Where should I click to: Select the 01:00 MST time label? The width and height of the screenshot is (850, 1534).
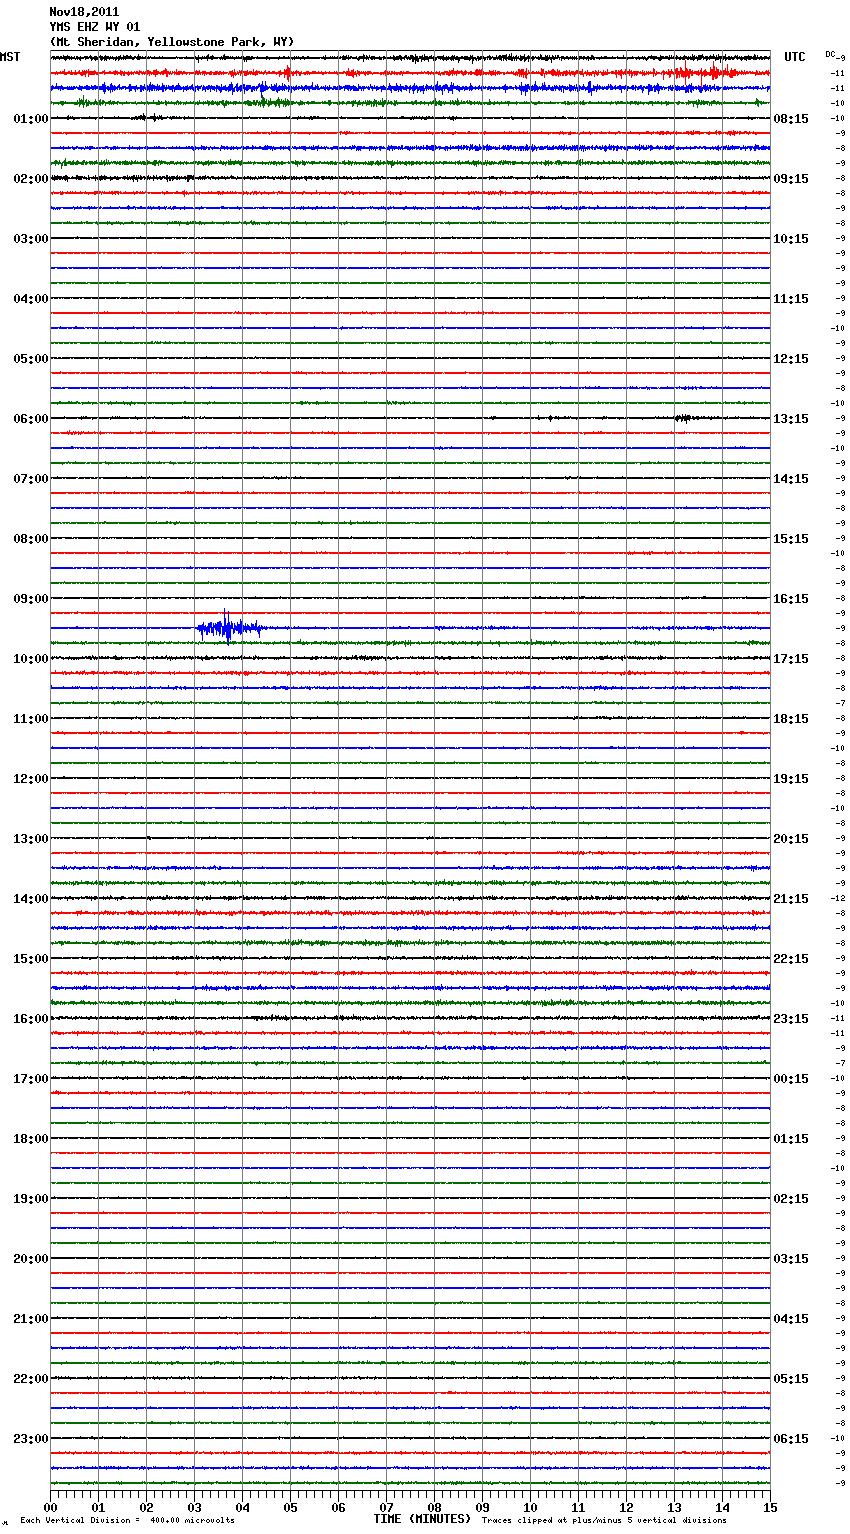[31, 119]
